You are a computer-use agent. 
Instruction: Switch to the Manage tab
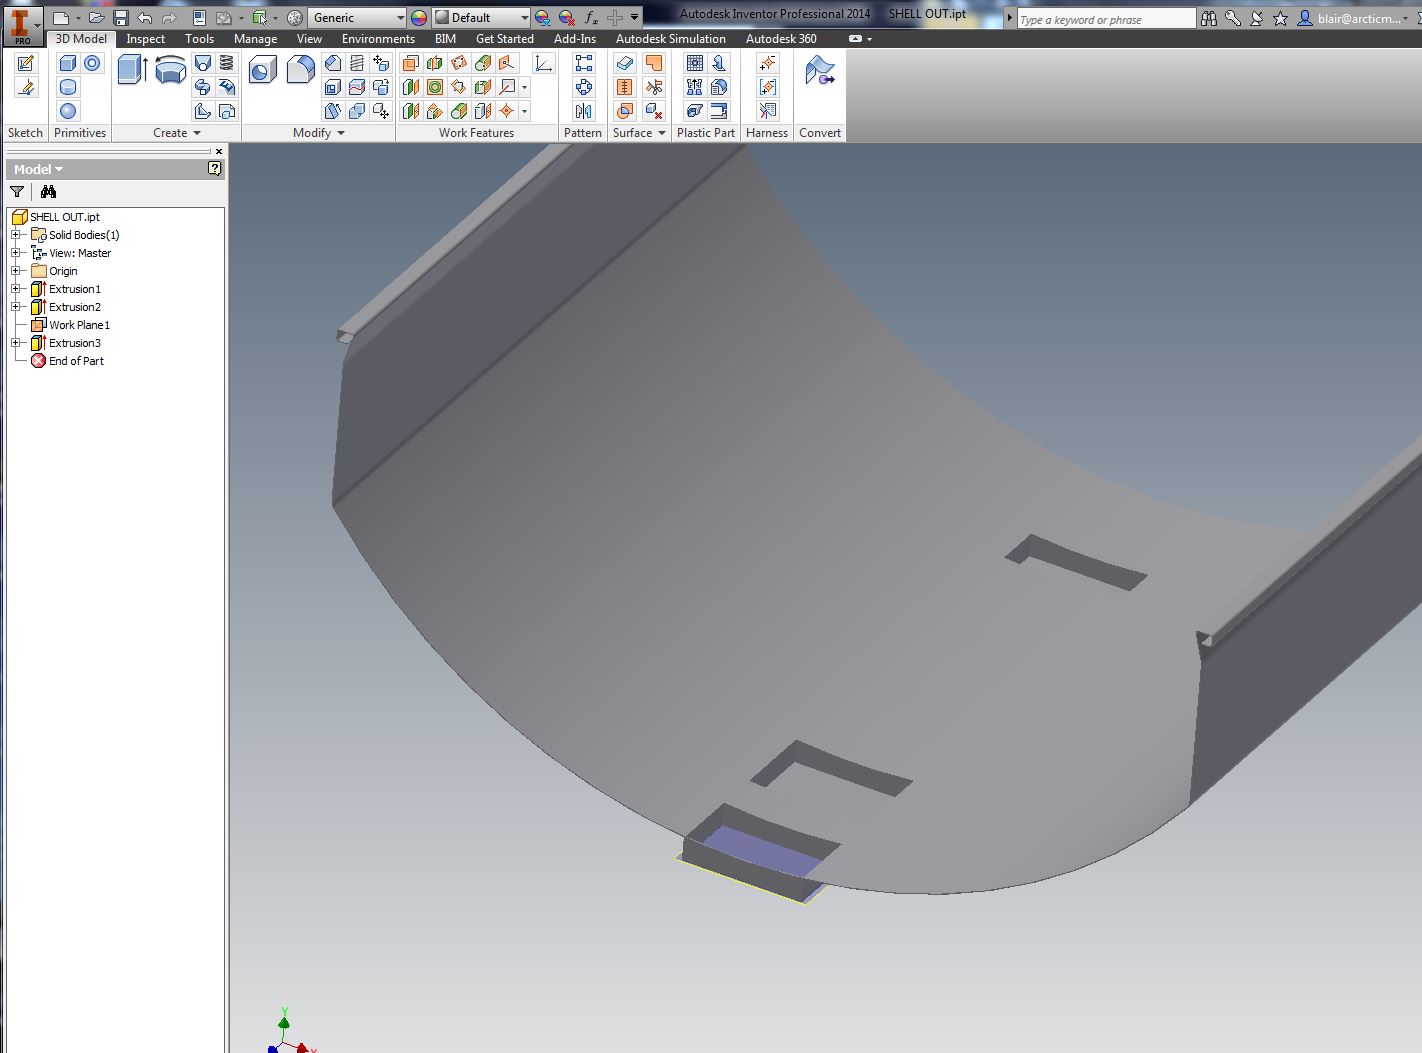coord(255,39)
